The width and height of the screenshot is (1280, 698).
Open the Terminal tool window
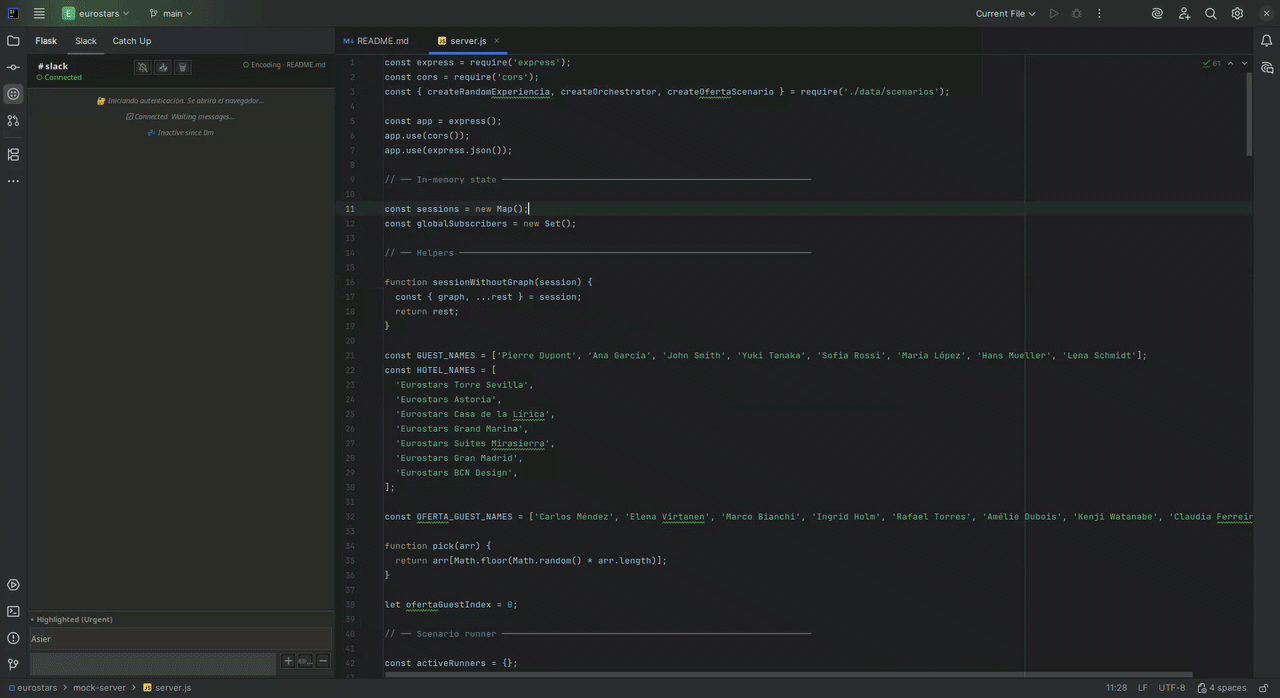[x=13, y=611]
